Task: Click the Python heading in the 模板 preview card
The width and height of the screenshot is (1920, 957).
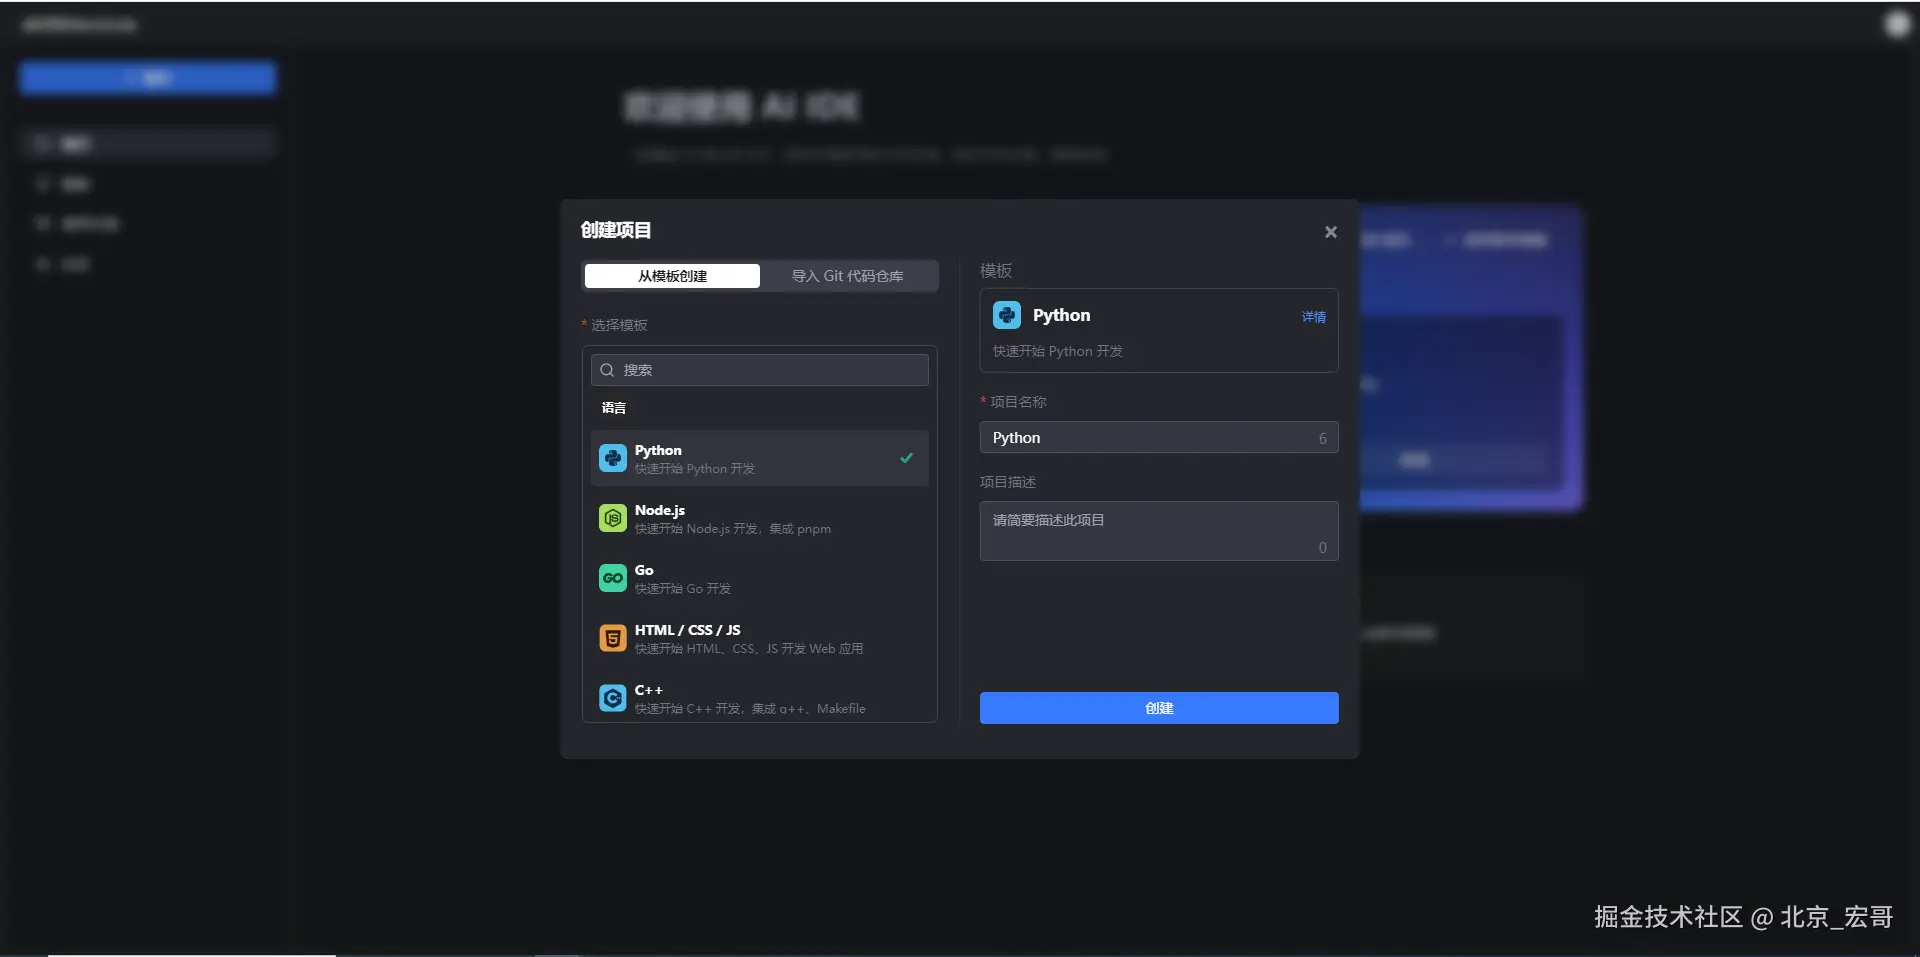Action: [1062, 315]
